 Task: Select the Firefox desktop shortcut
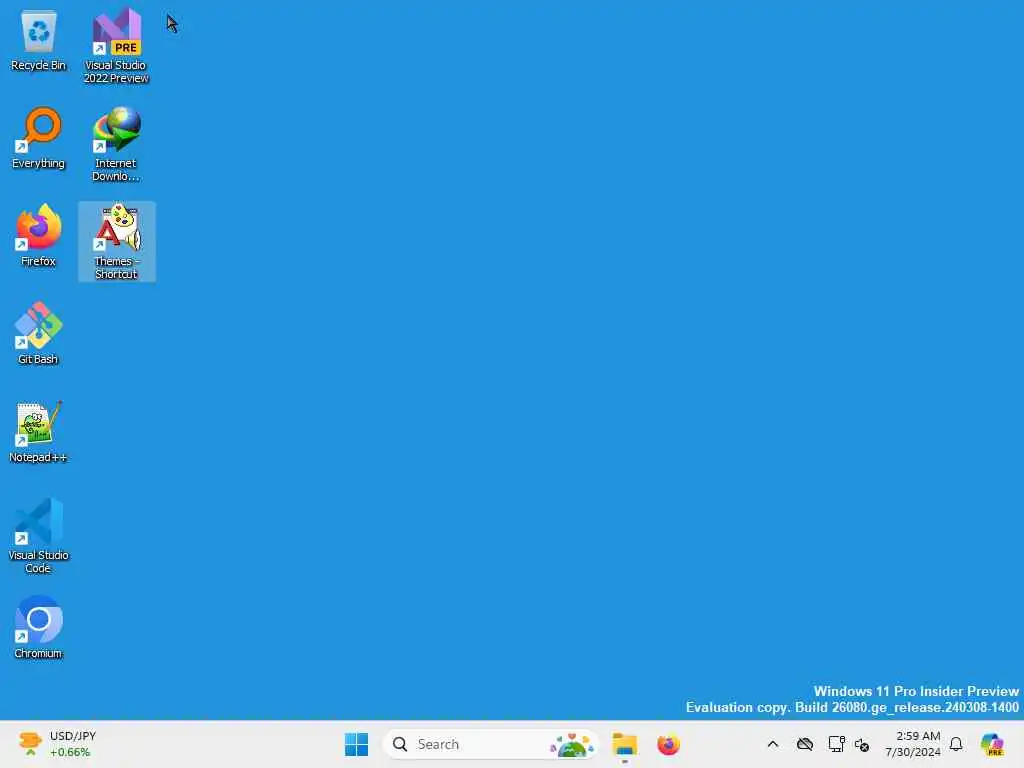click(39, 236)
